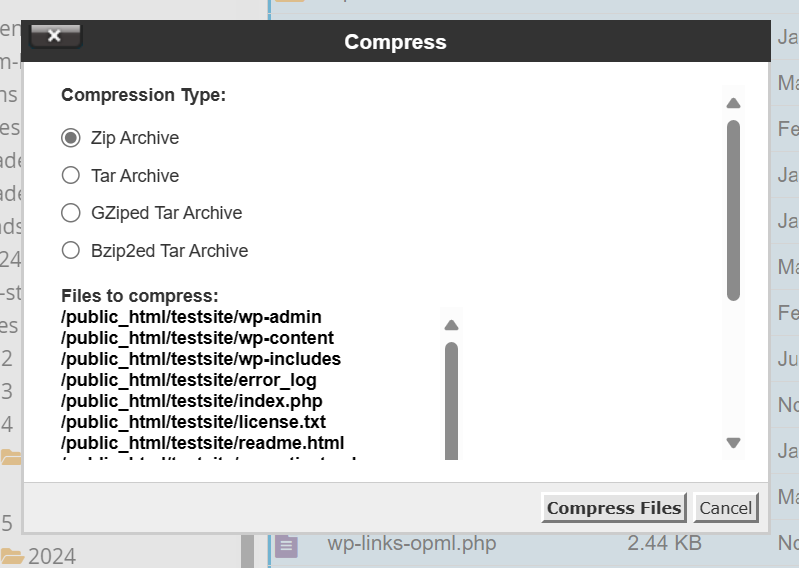Image resolution: width=799 pixels, height=568 pixels.
Task: Select the Zip Archive radio option
Action: click(71, 138)
